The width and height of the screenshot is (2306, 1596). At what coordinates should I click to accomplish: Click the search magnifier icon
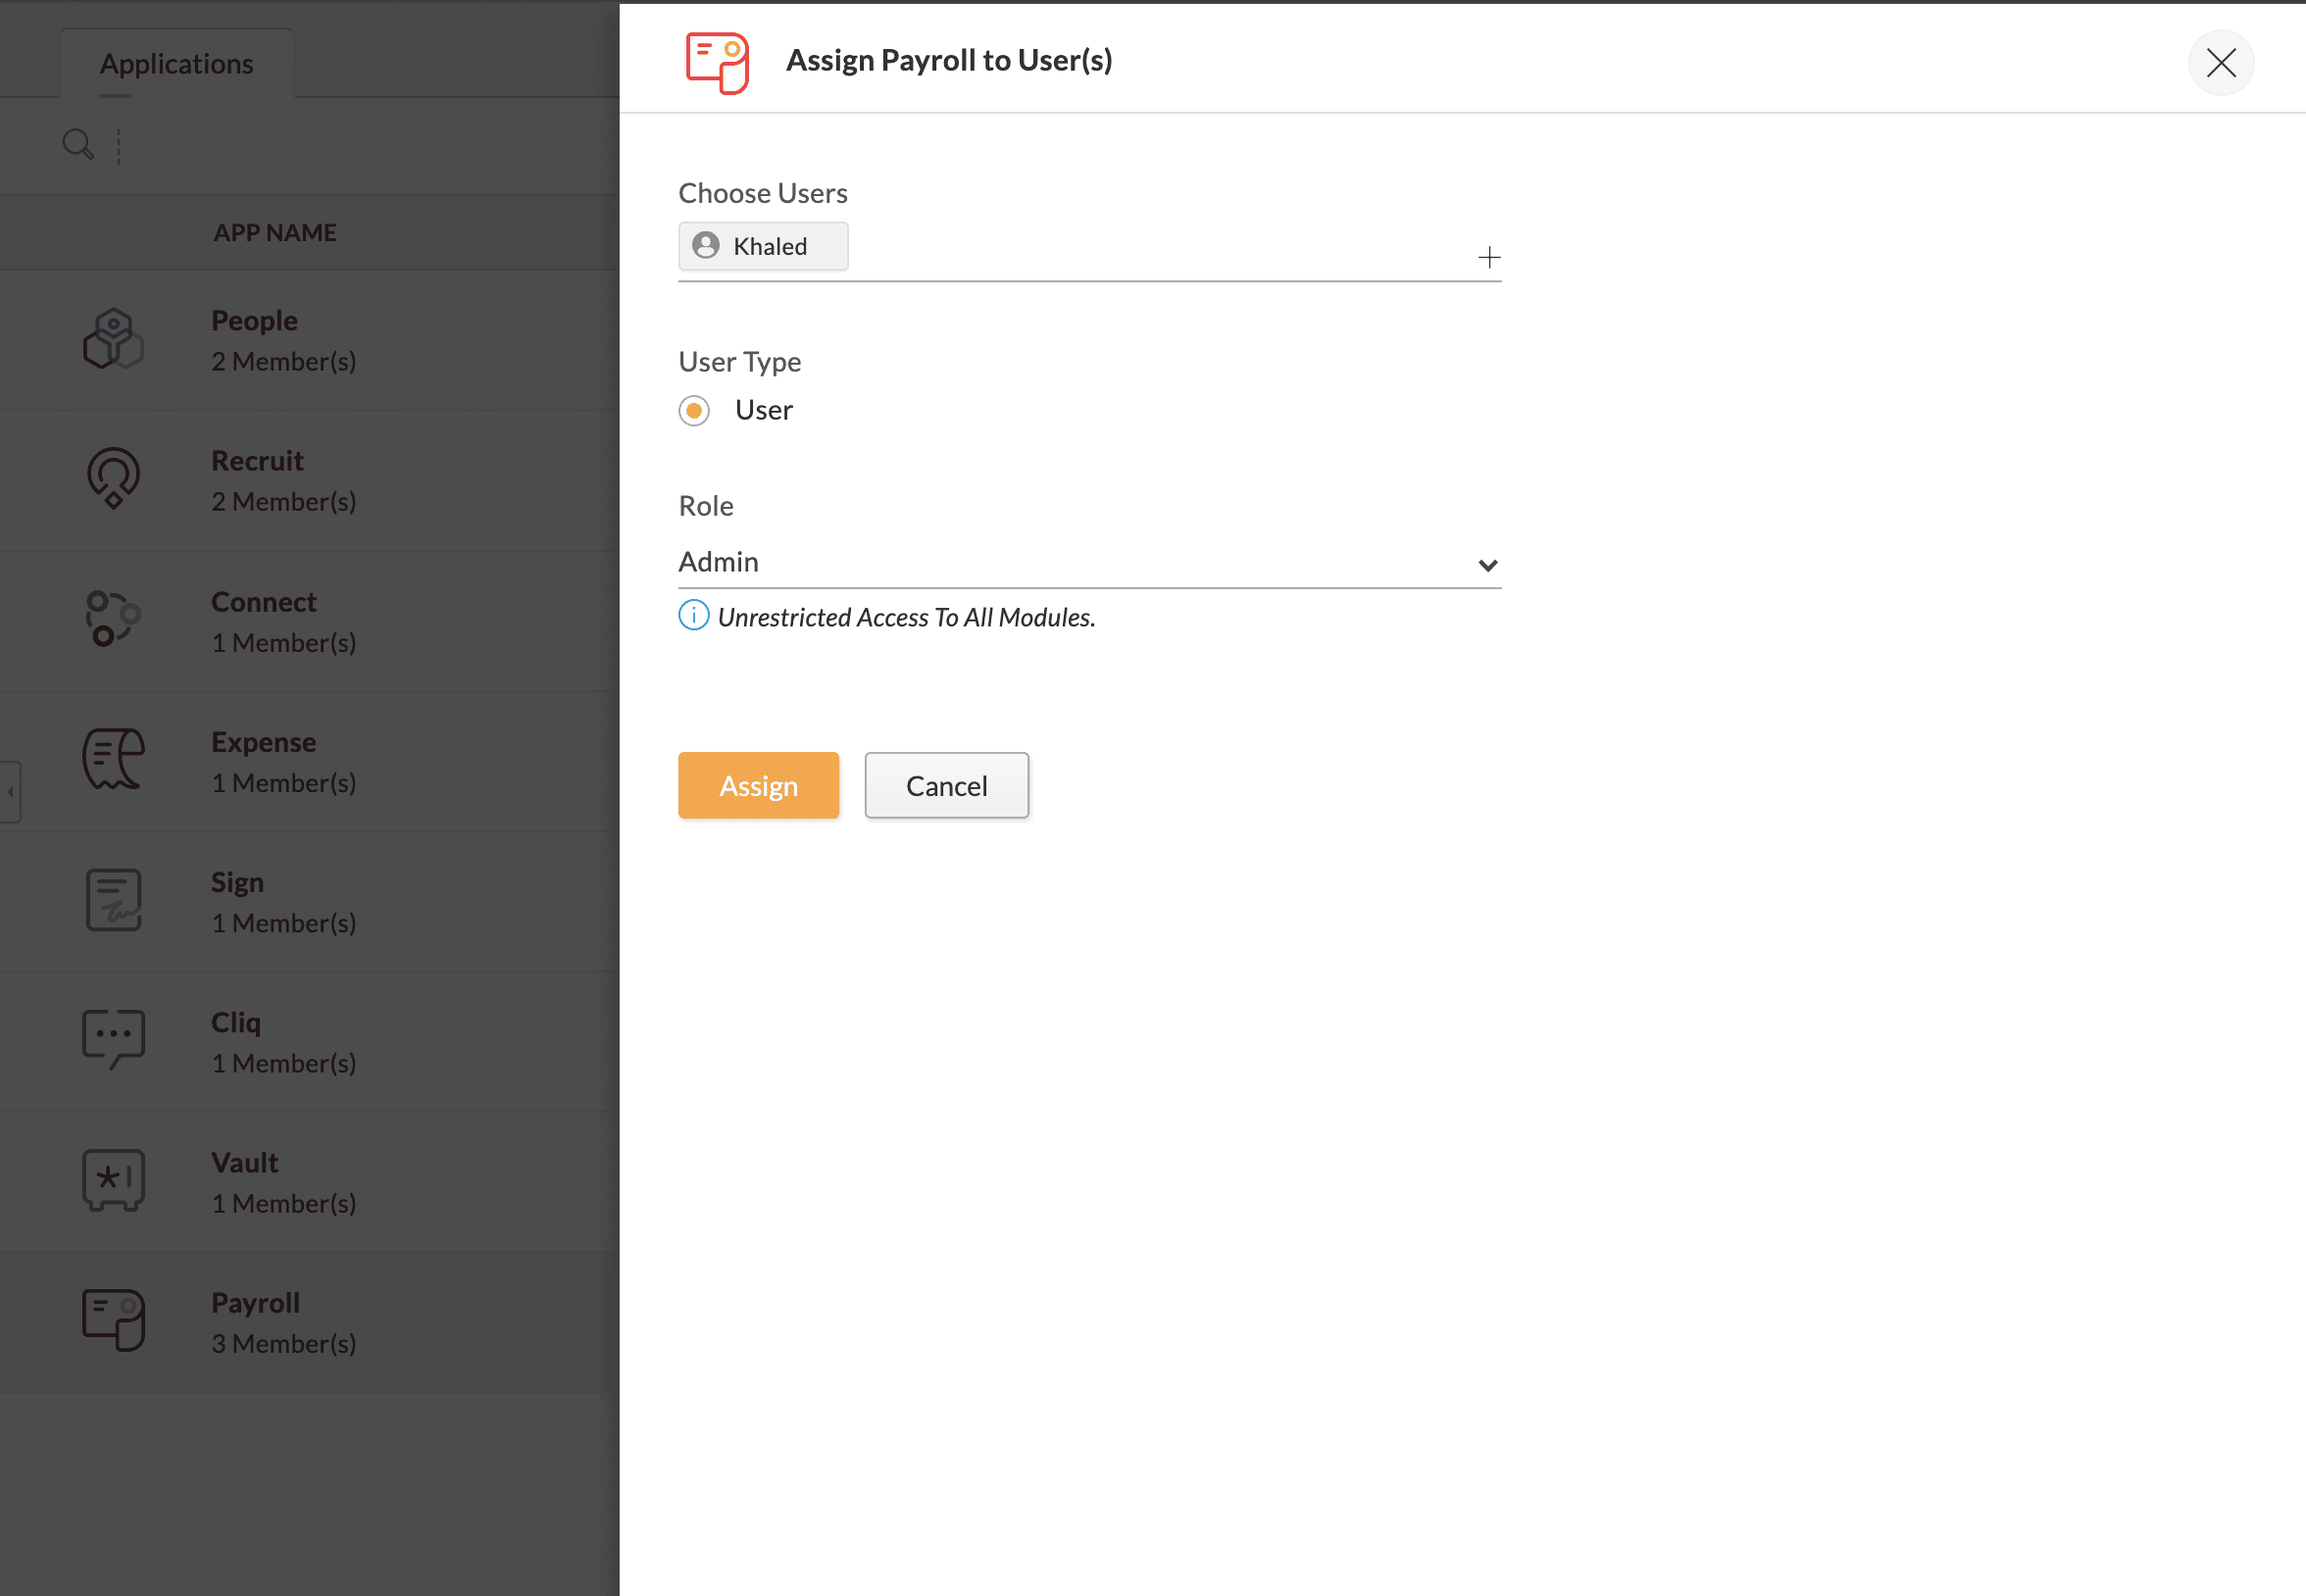point(78,145)
